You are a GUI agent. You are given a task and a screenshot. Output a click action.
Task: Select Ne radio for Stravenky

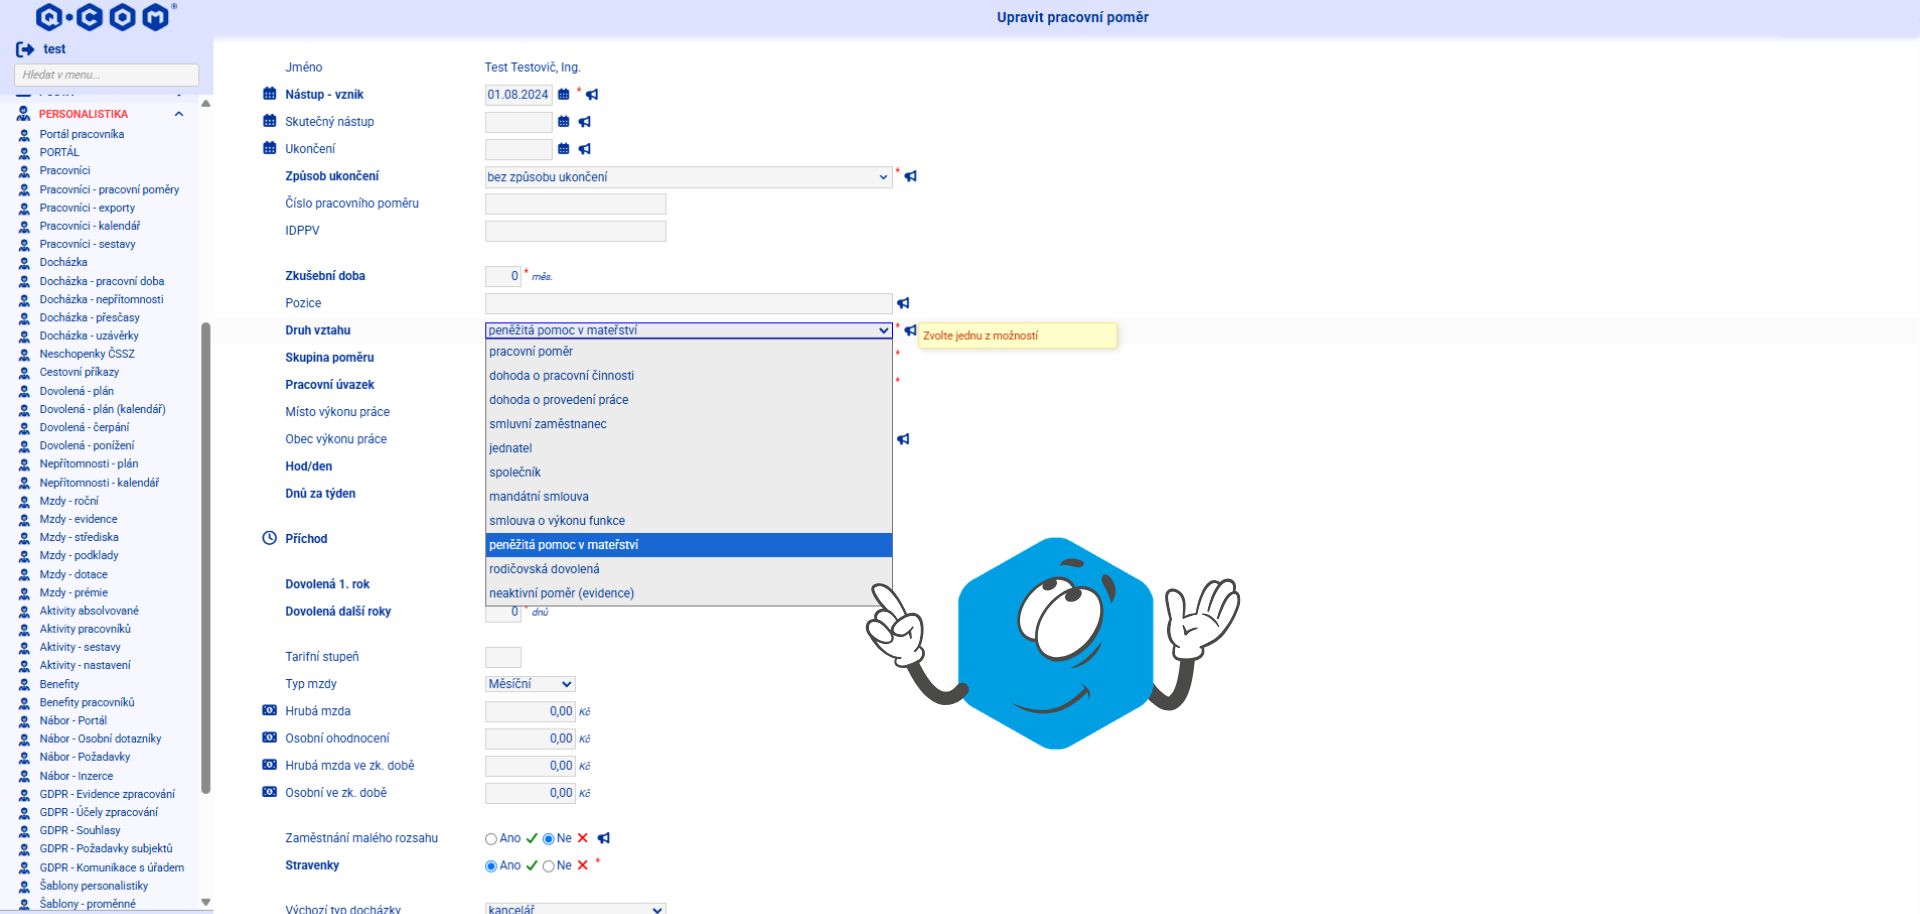pos(548,866)
